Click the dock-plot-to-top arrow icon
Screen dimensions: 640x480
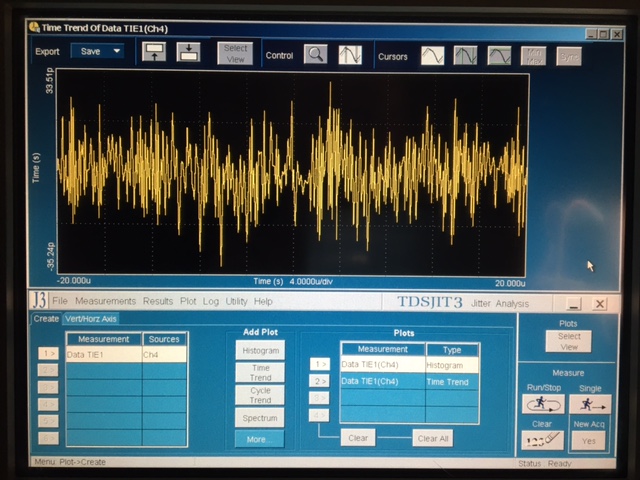(x=154, y=52)
